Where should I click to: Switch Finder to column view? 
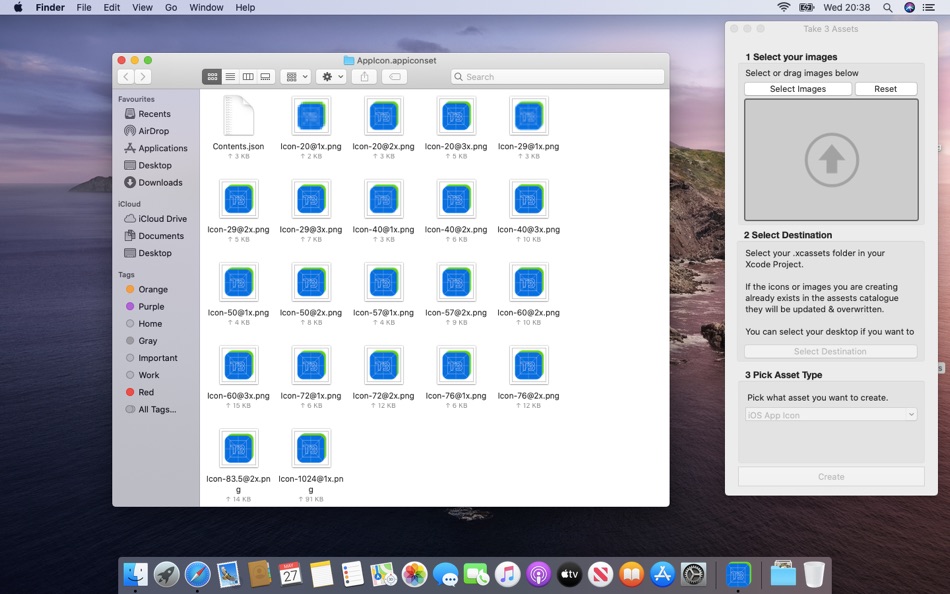(x=248, y=77)
